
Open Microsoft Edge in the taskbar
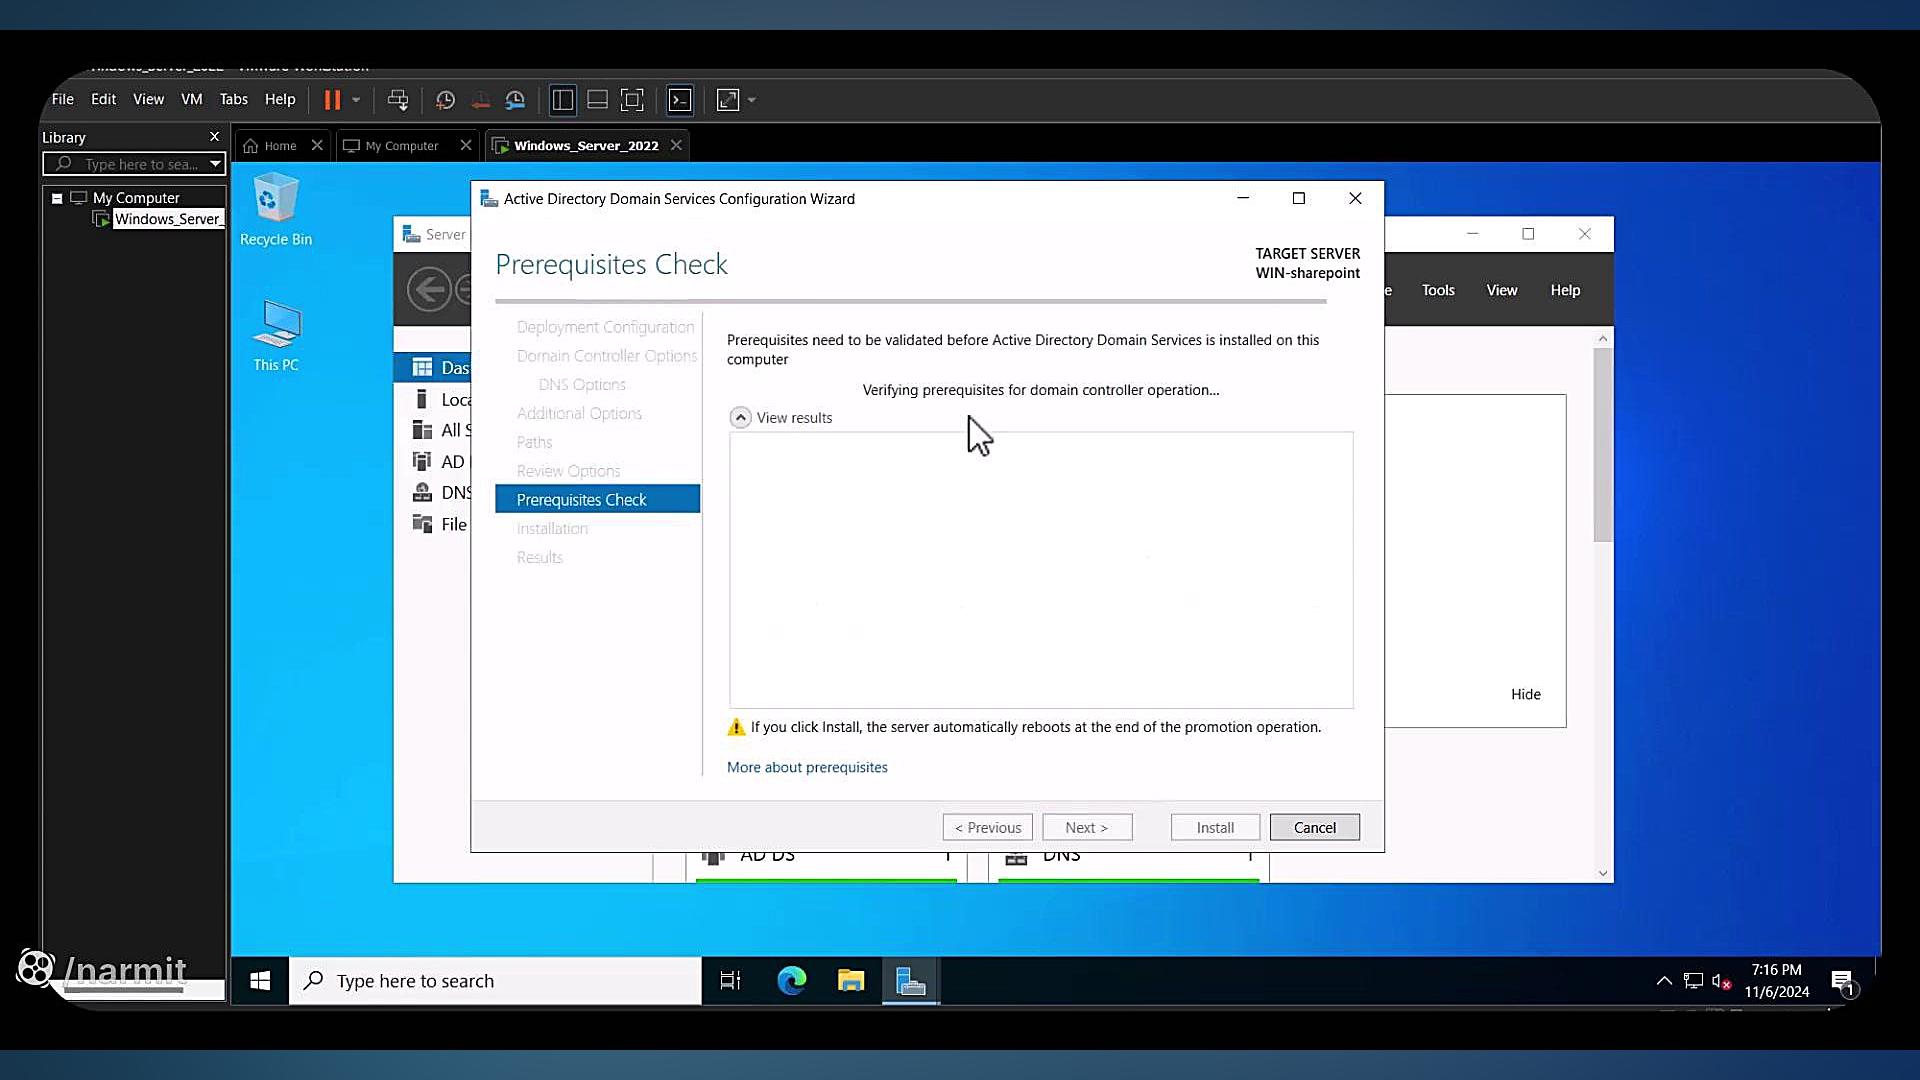tap(791, 981)
